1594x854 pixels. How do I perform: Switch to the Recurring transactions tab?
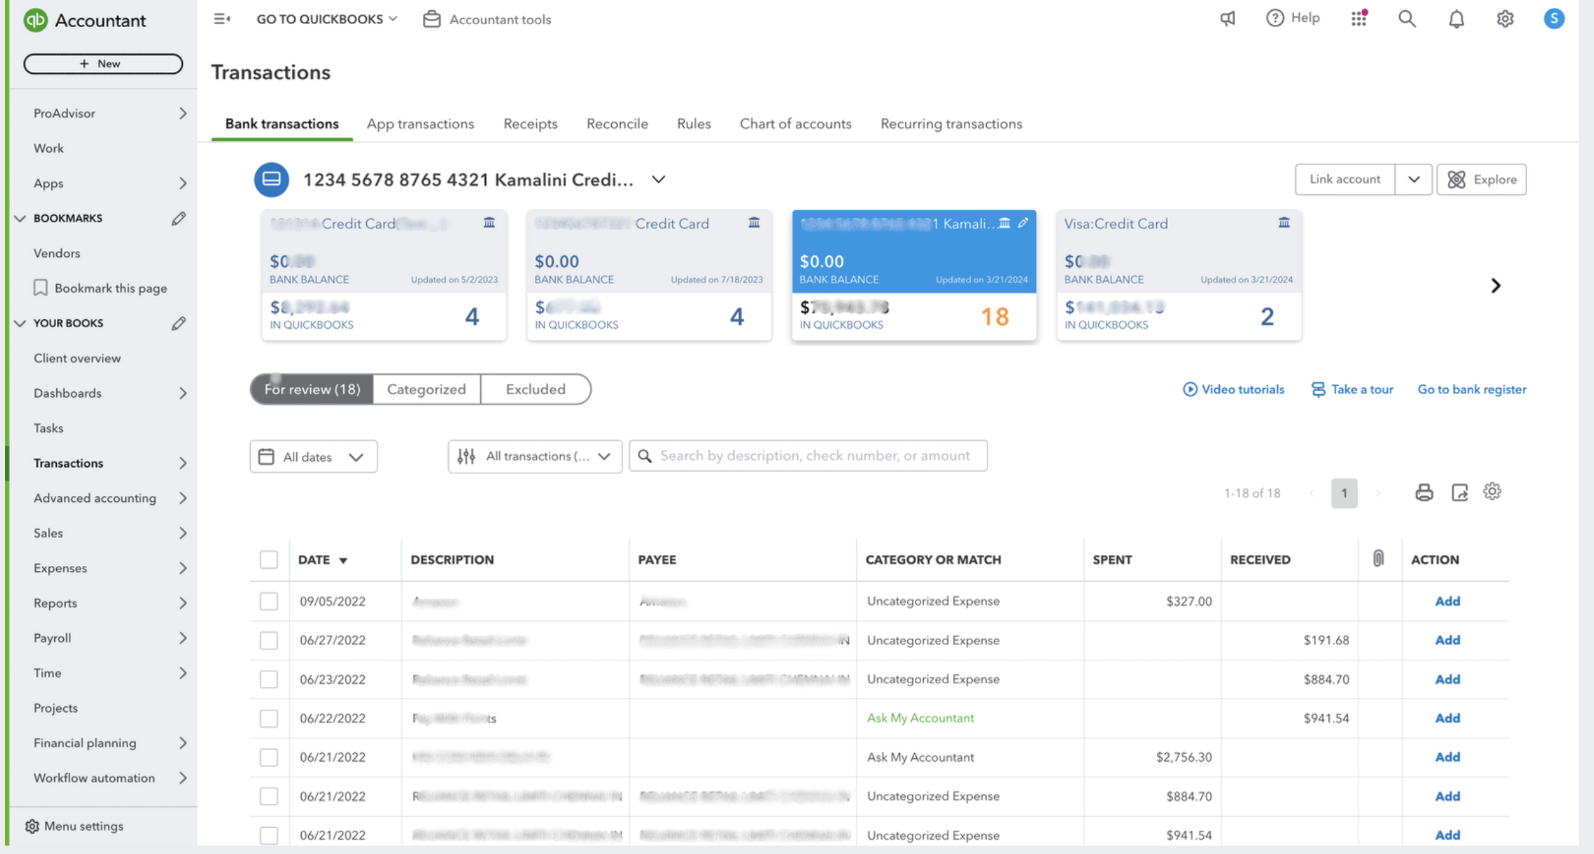(x=951, y=124)
